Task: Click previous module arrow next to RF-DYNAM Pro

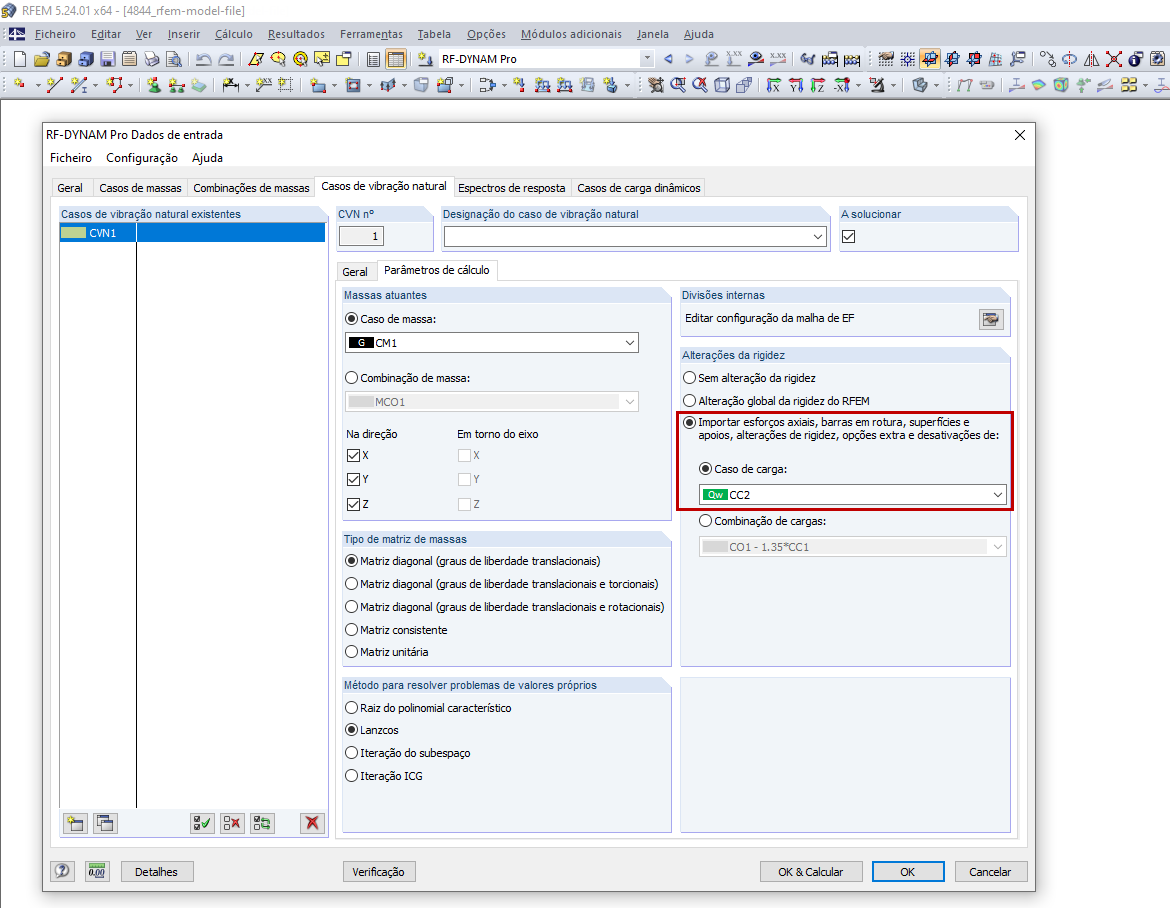Action: tap(668, 59)
